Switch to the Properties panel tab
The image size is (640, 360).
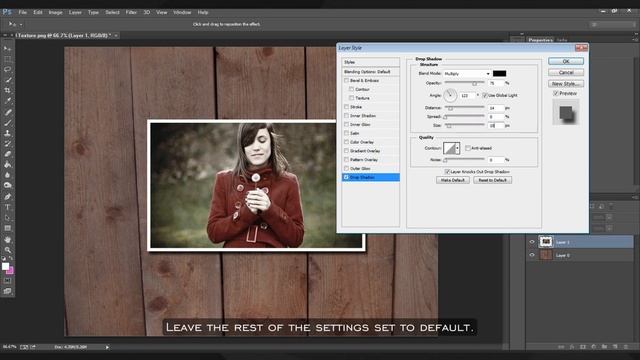(540, 40)
